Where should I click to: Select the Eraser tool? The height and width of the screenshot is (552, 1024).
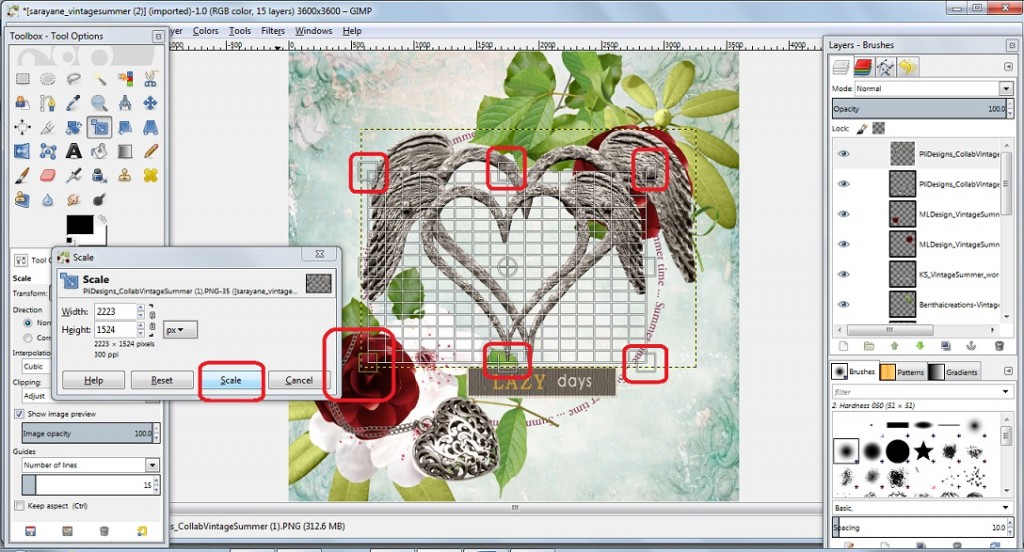[48, 176]
